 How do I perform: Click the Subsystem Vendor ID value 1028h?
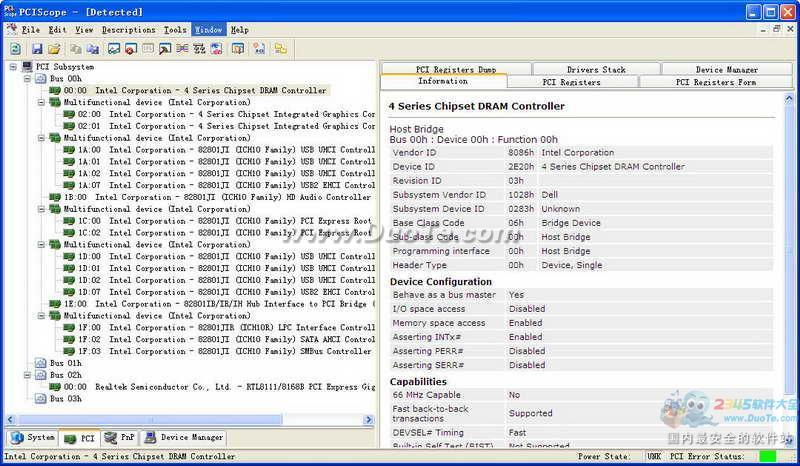tap(521, 195)
